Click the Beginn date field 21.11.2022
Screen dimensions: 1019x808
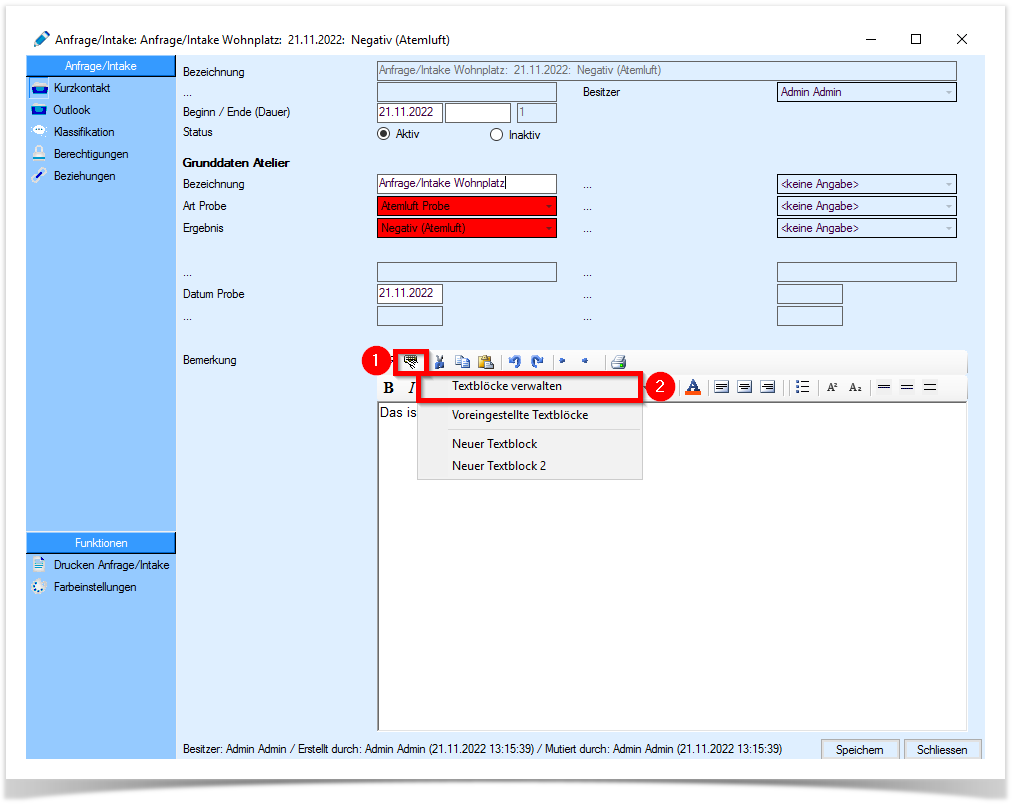click(409, 112)
